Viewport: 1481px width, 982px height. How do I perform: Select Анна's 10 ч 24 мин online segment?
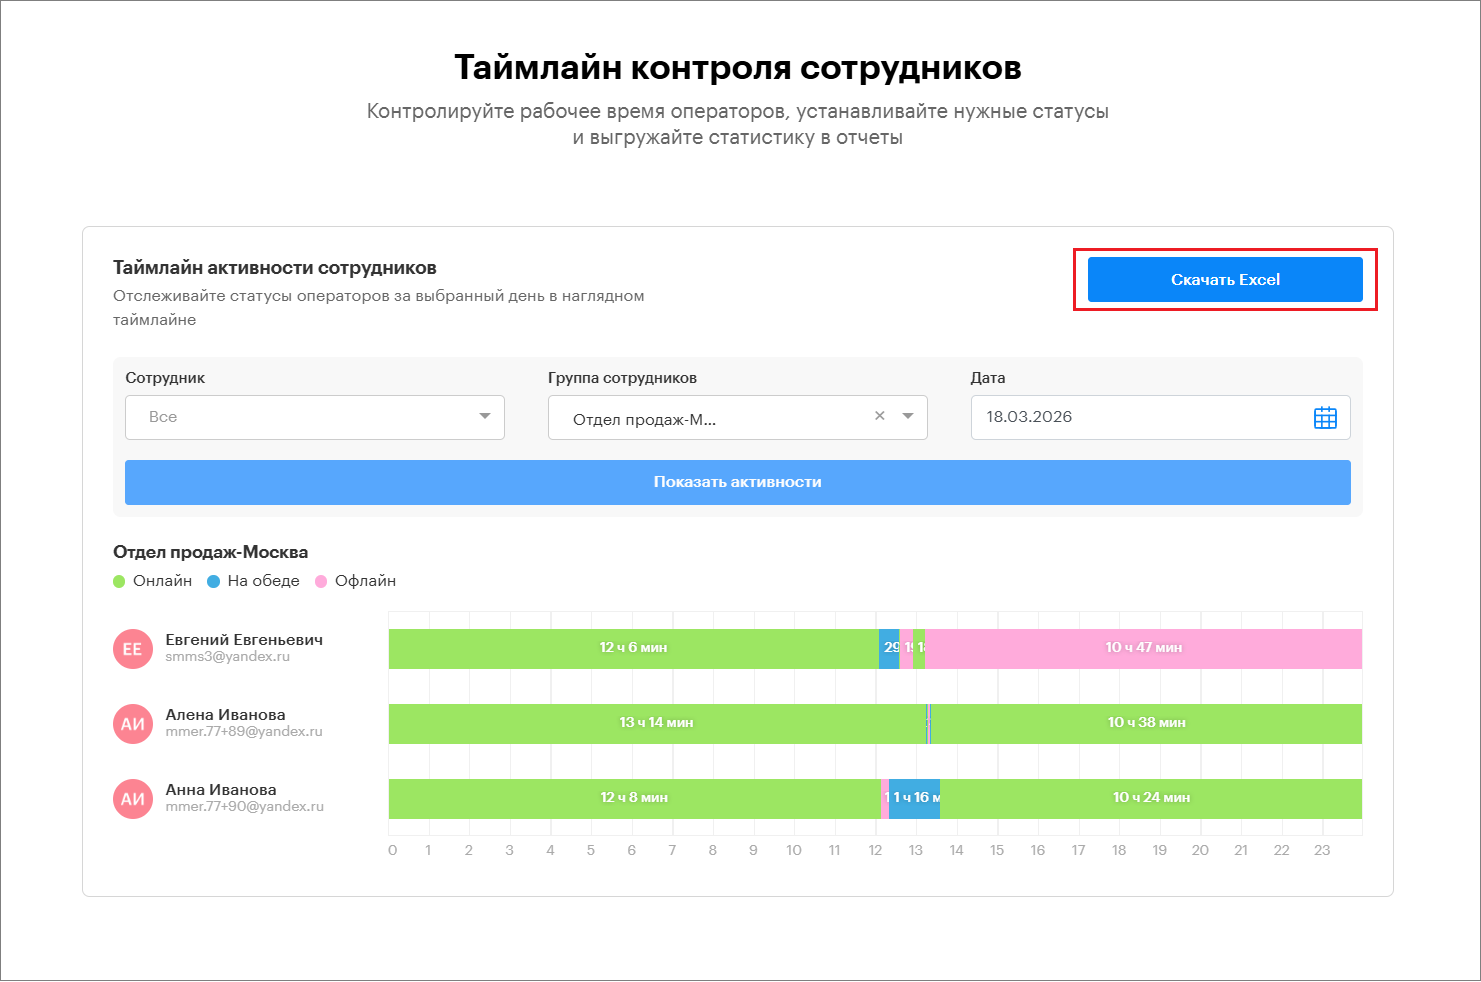pos(1151,798)
